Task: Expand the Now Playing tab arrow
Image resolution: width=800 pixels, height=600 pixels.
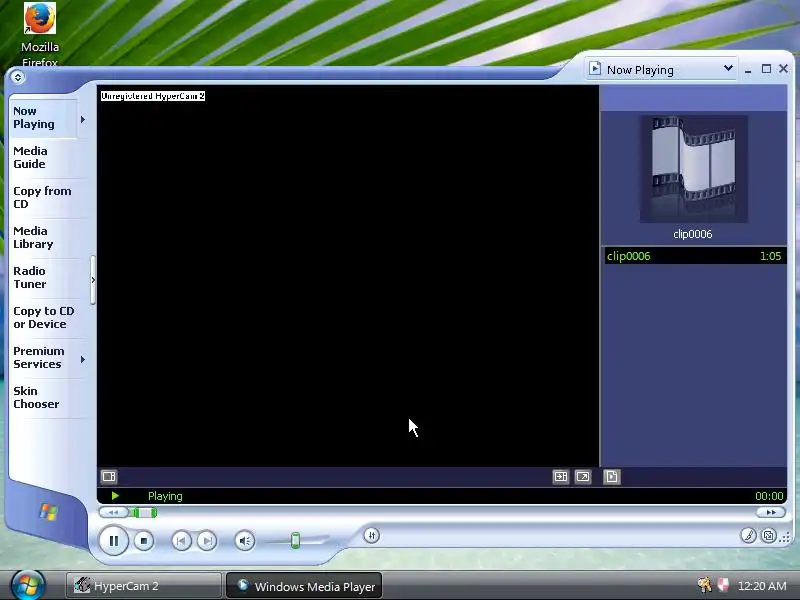Action: pos(83,119)
